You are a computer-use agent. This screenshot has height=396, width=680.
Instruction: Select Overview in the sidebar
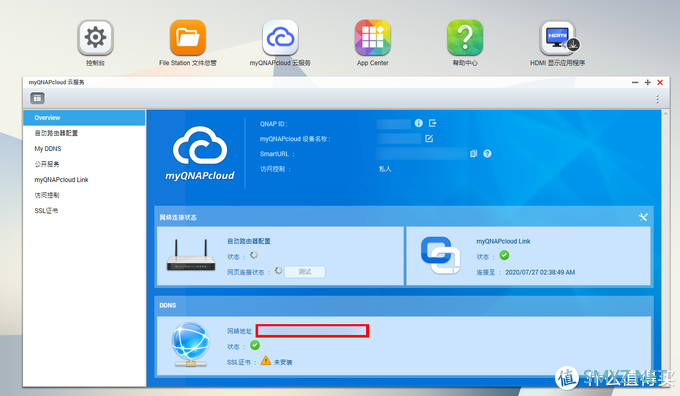(x=84, y=118)
